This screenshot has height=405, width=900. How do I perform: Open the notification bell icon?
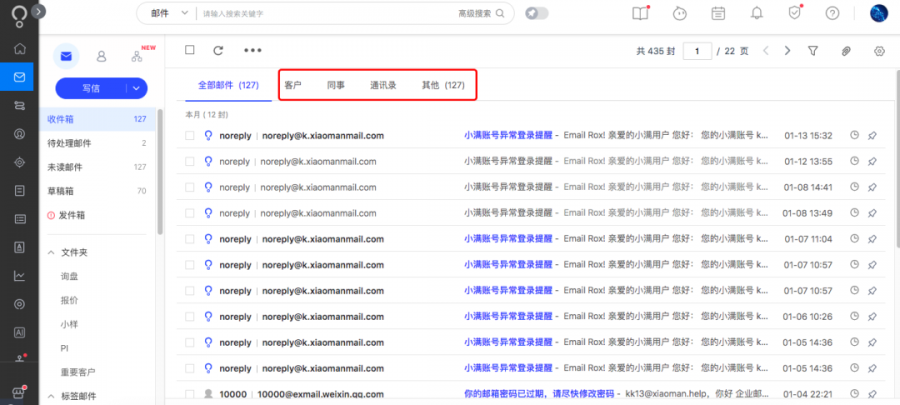[x=757, y=13]
